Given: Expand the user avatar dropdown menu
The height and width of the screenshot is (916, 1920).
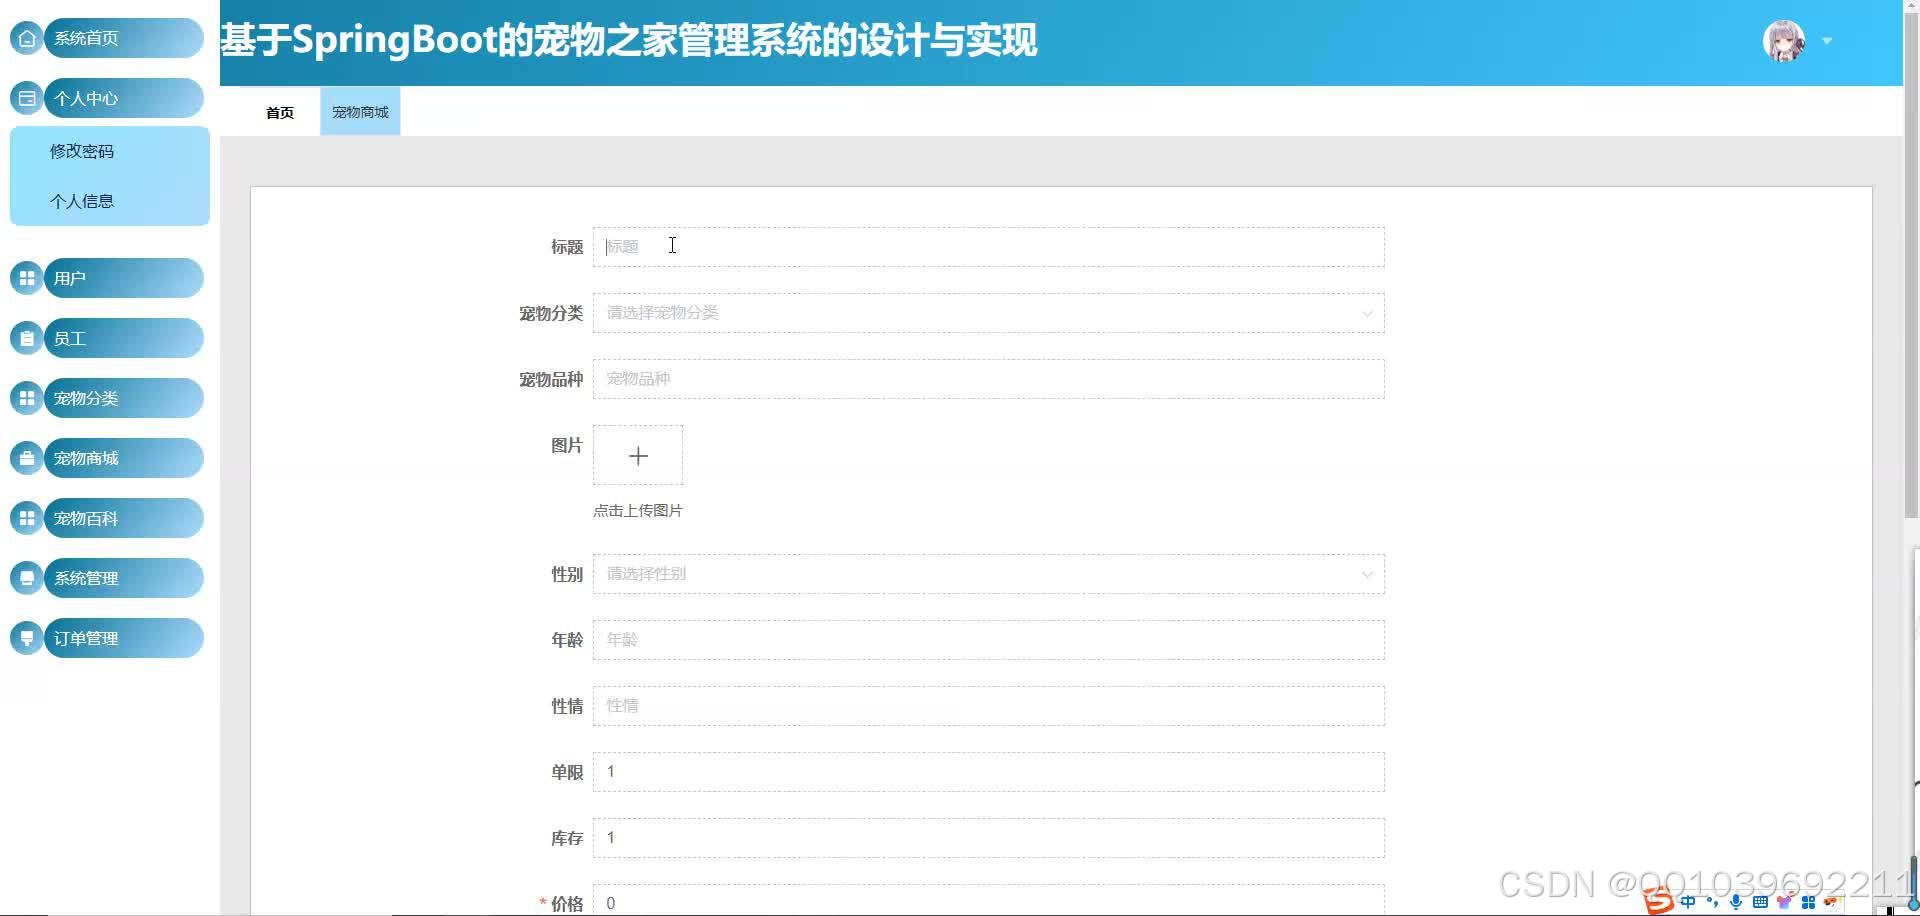Looking at the screenshot, I should 1828,41.
